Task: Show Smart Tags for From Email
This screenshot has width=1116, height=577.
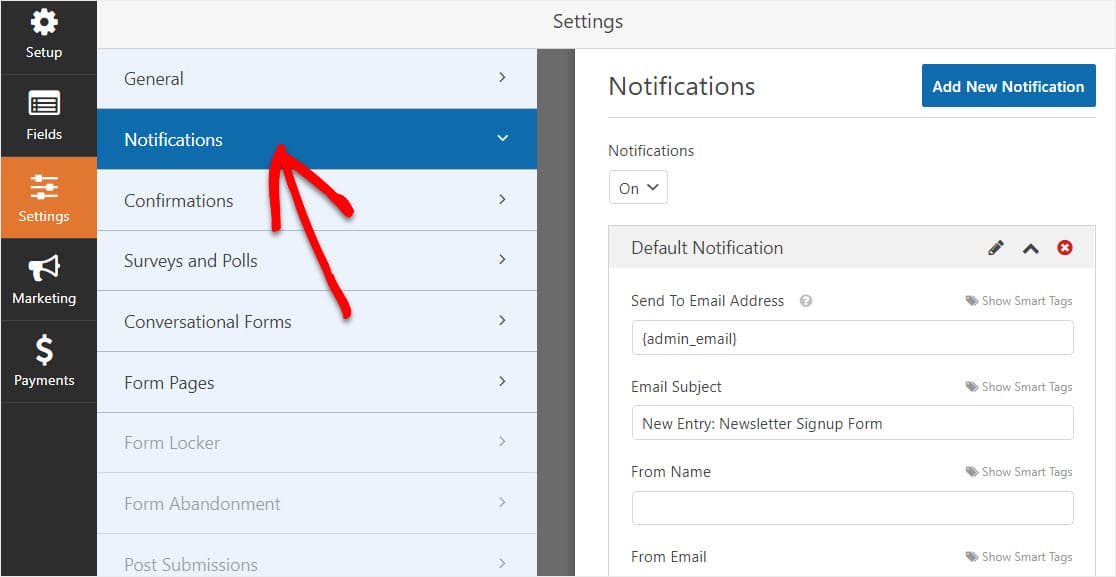Action: pos(1018,557)
